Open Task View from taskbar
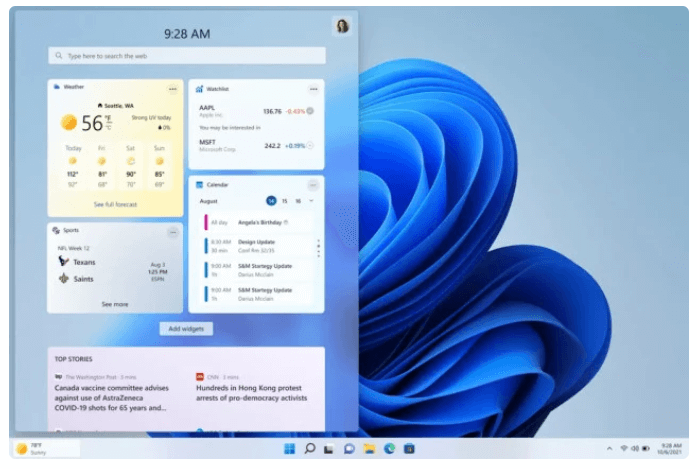Viewport: 697px width, 469px height. (328, 449)
